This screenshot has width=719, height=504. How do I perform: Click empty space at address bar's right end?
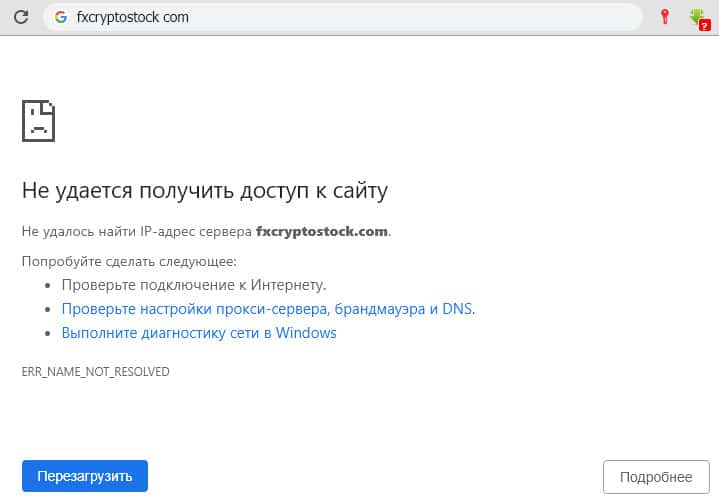pyautogui.click(x=600, y=17)
